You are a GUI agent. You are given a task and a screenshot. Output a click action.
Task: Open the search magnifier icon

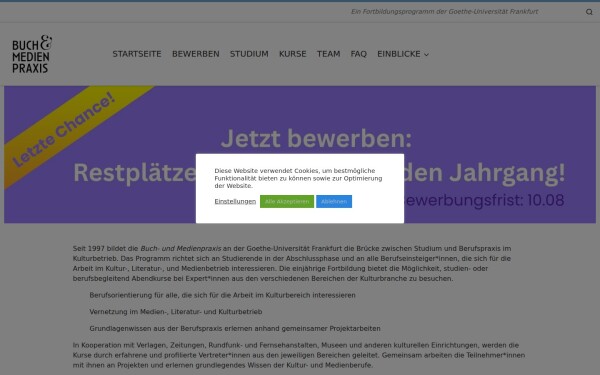click(x=589, y=12)
